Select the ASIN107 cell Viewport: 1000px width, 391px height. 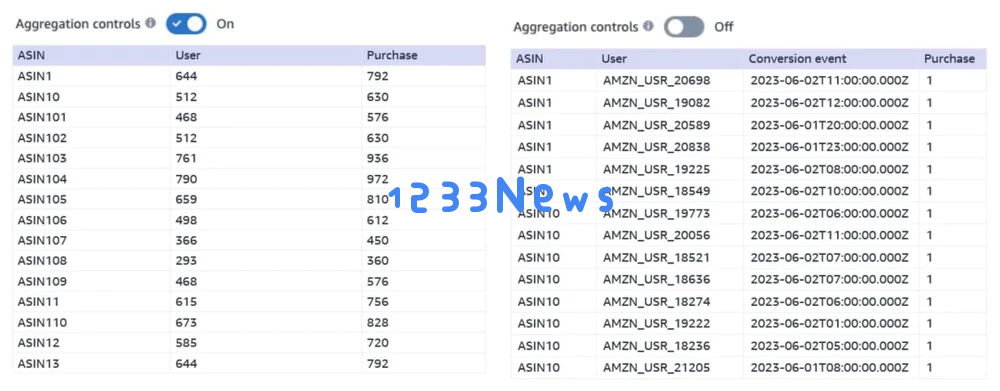coord(42,240)
